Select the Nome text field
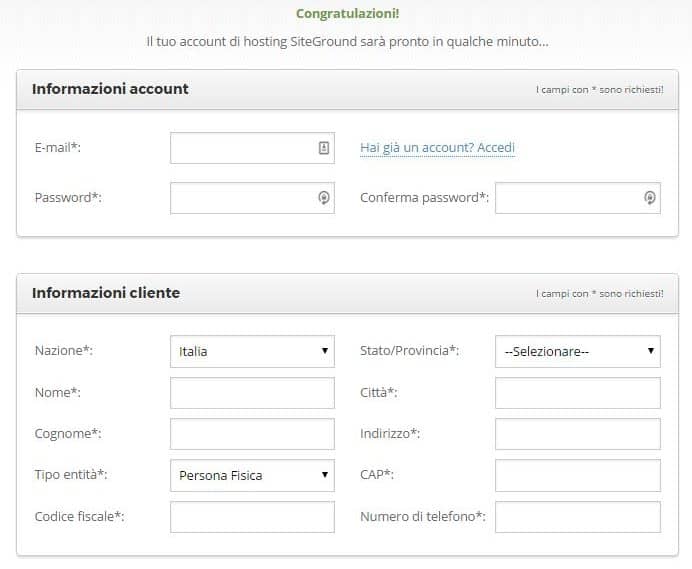Viewport: 692px width, 569px height. click(x=252, y=392)
